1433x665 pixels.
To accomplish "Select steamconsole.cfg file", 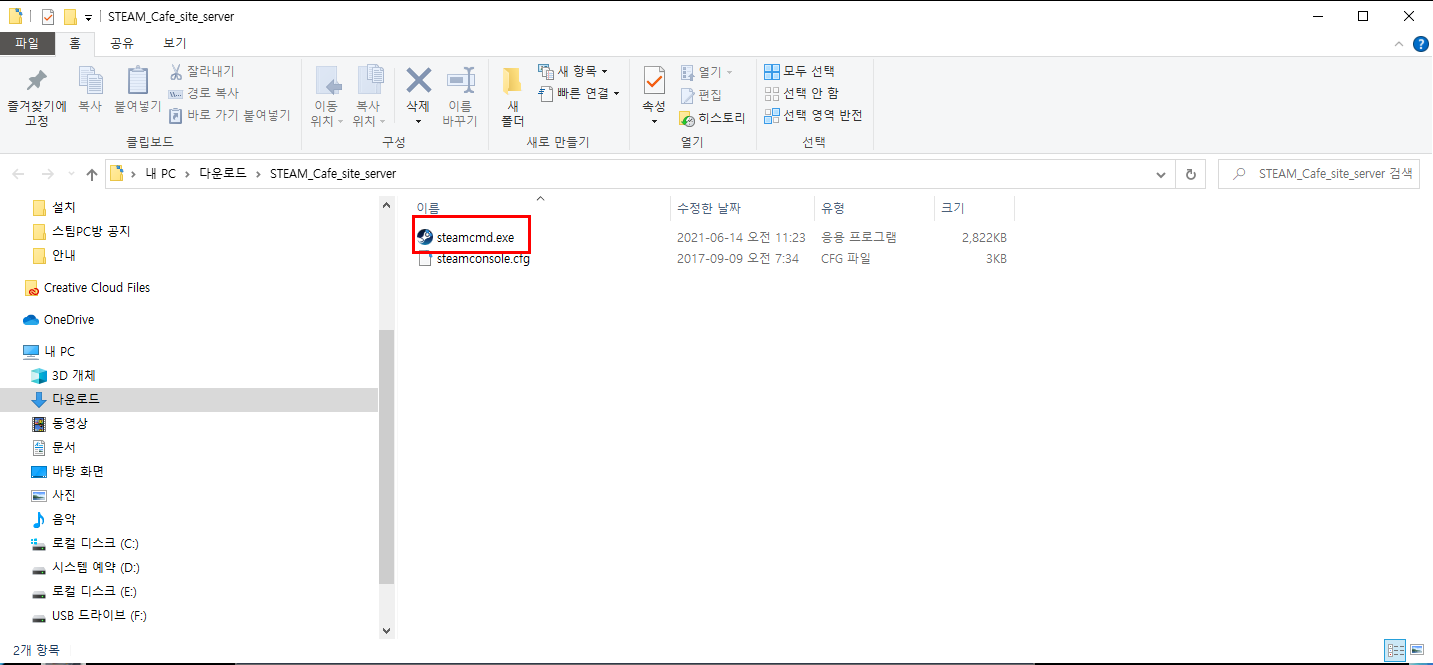I will tap(473, 259).
